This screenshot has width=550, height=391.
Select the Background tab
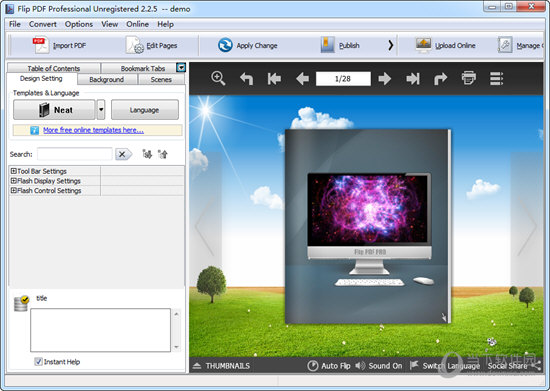pos(107,80)
